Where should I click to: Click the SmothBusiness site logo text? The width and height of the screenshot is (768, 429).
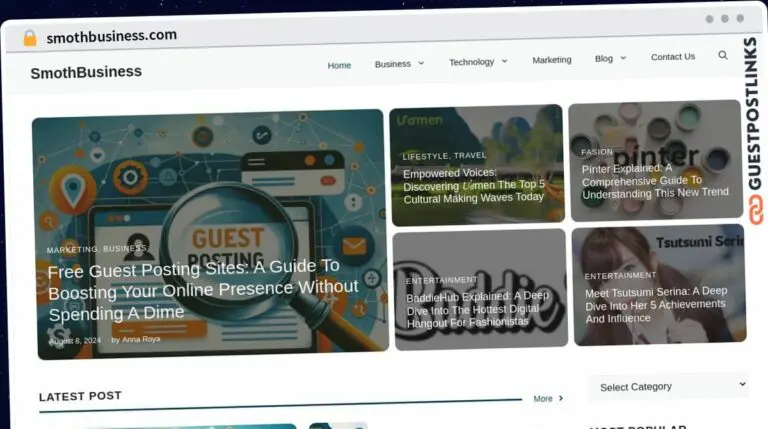click(x=86, y=72)
